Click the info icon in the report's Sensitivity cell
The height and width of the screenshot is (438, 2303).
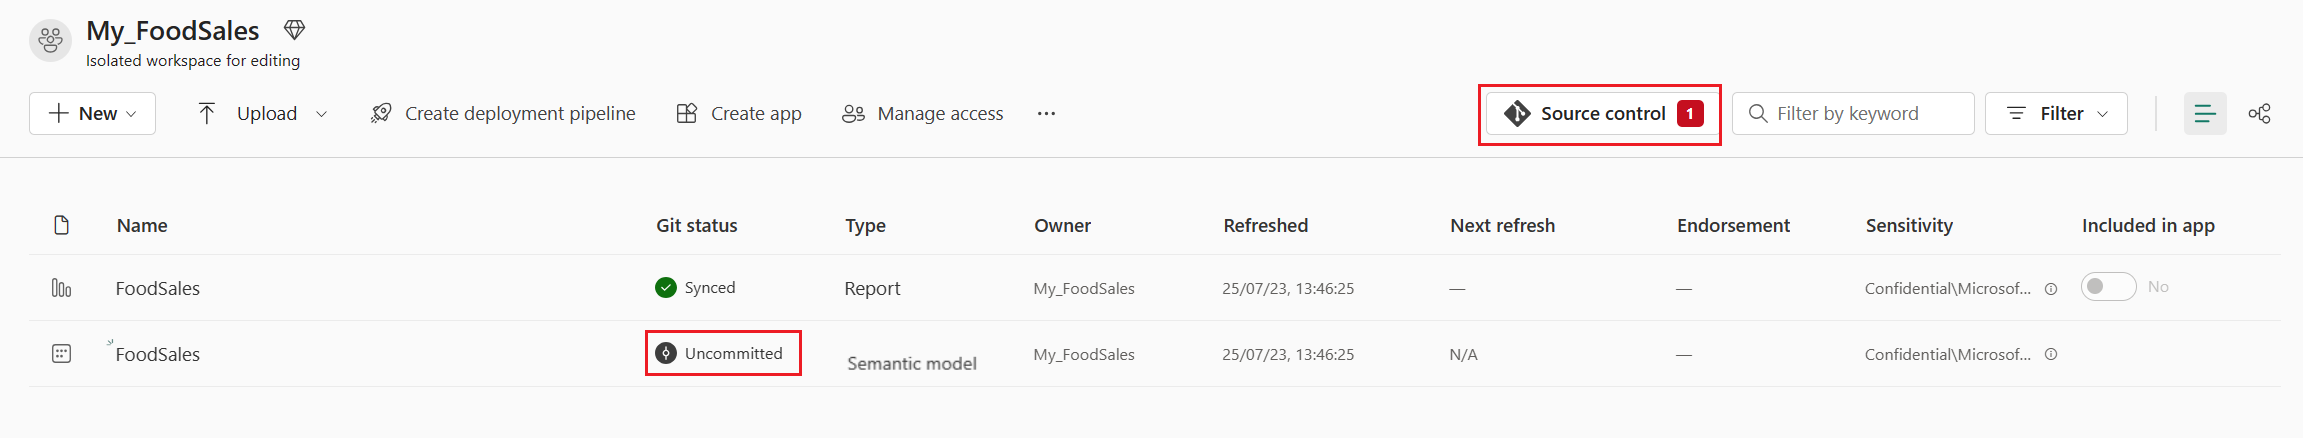coord(2050,289)
